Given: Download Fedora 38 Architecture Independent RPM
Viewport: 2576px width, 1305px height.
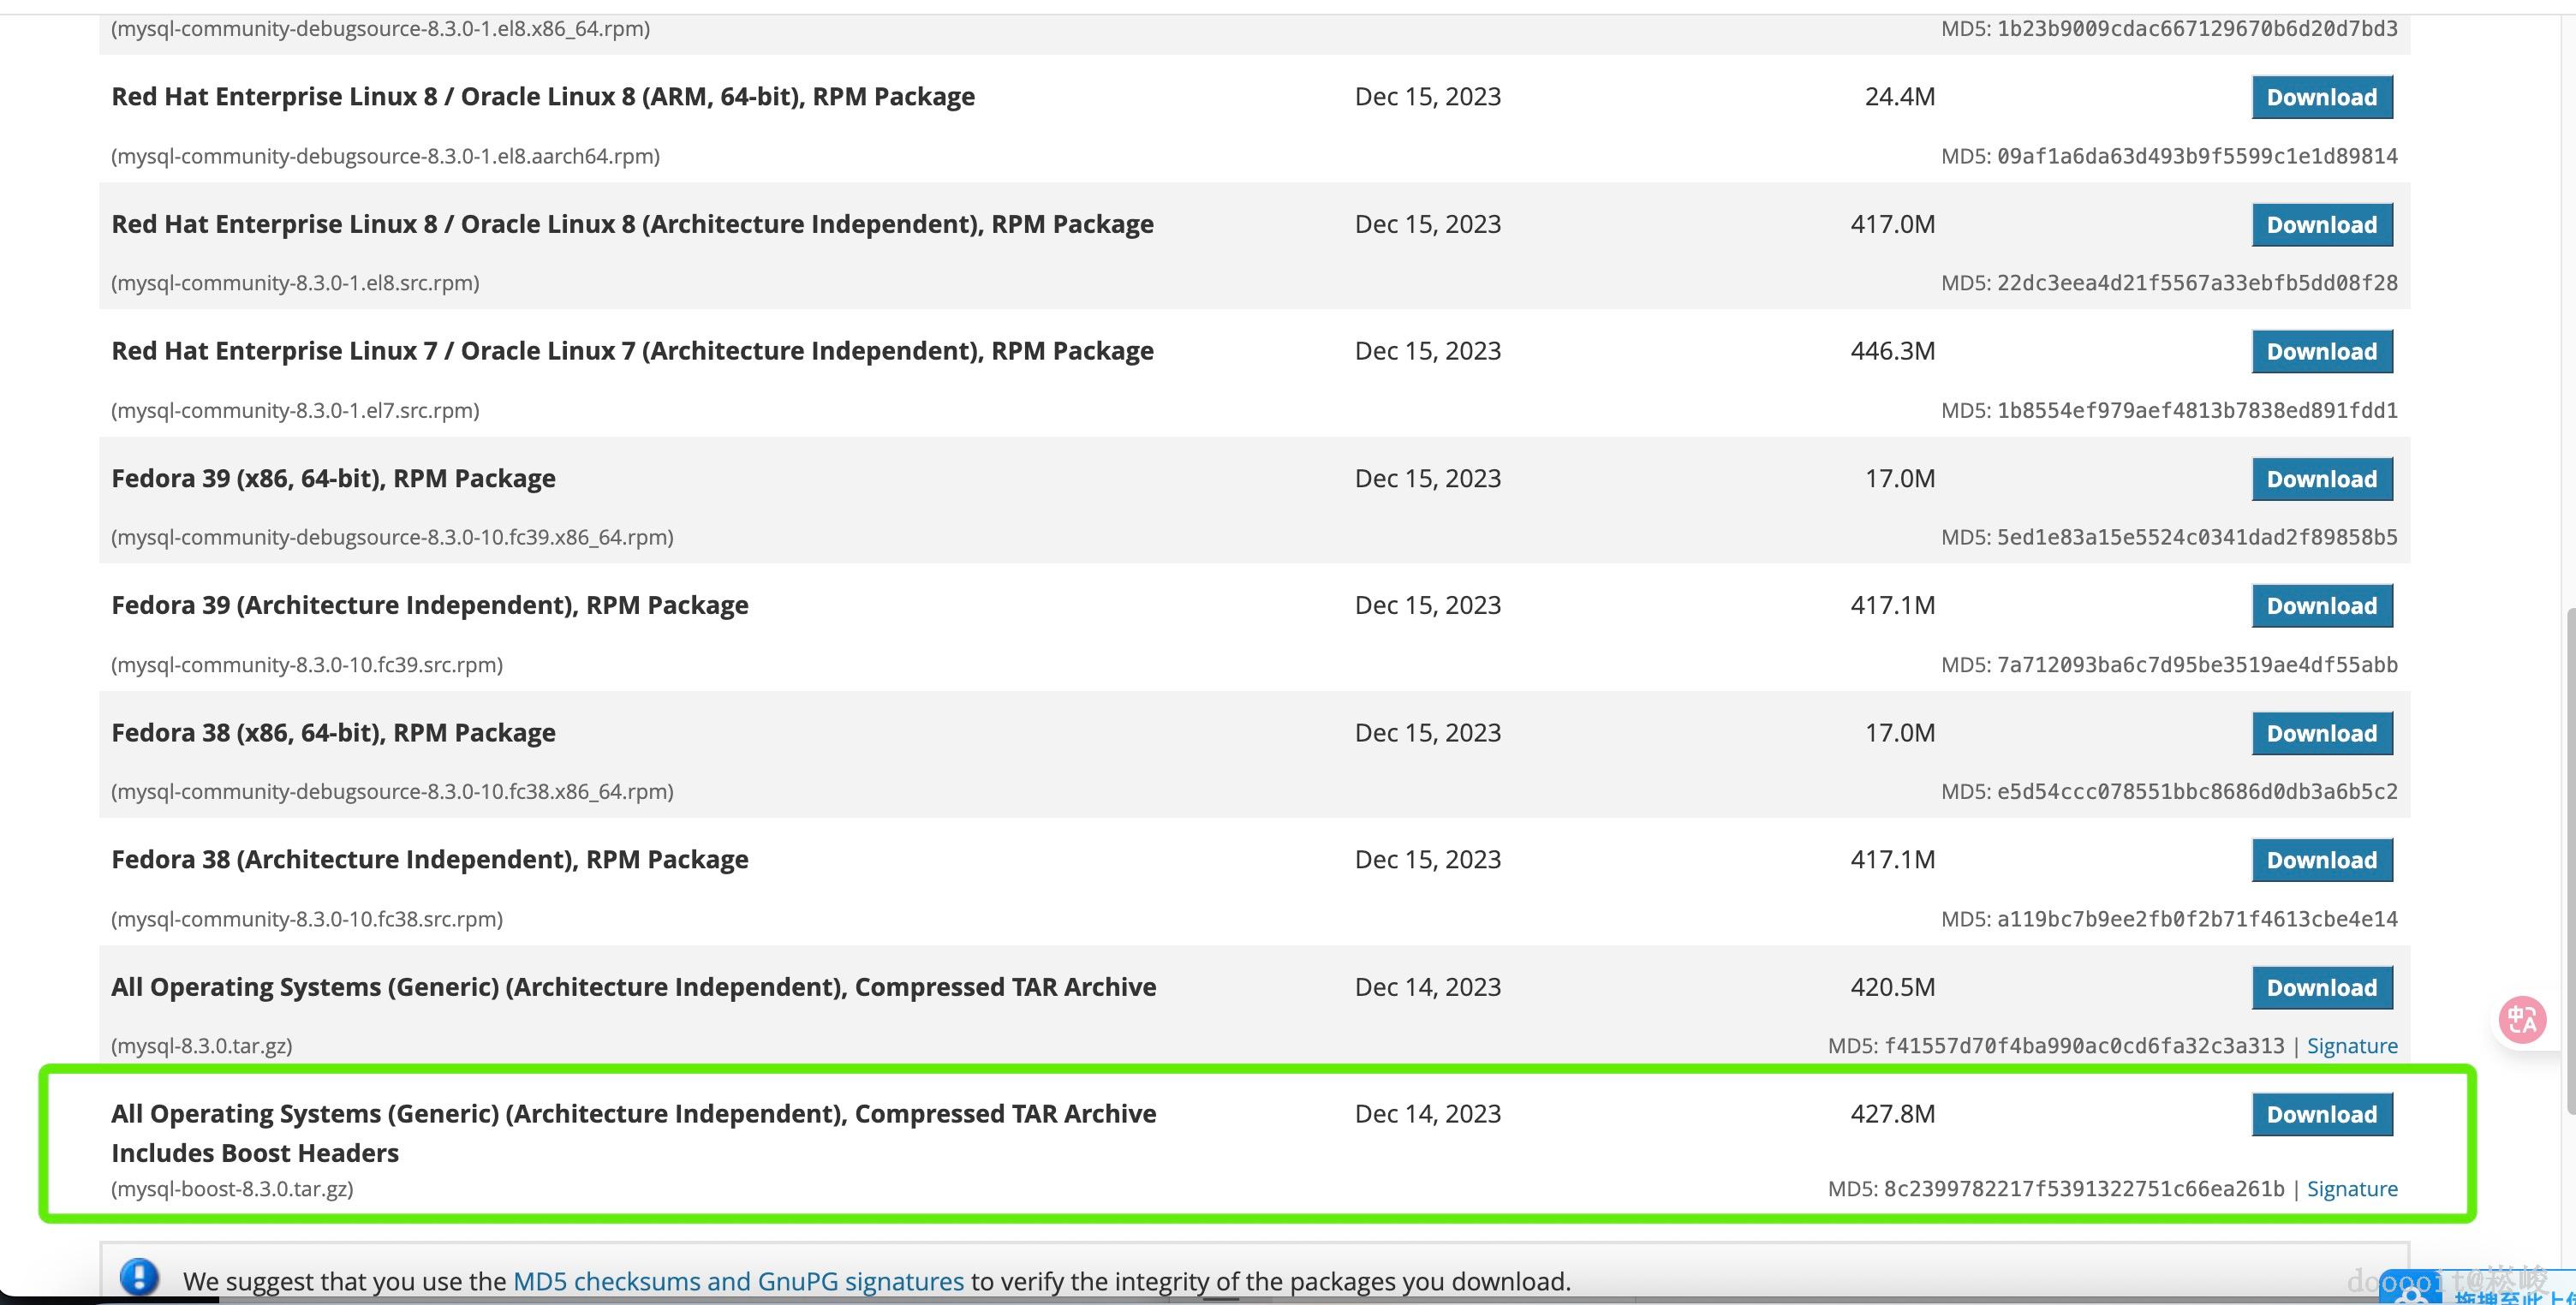Looking at the screenshot, I should tap(2321, 860).
